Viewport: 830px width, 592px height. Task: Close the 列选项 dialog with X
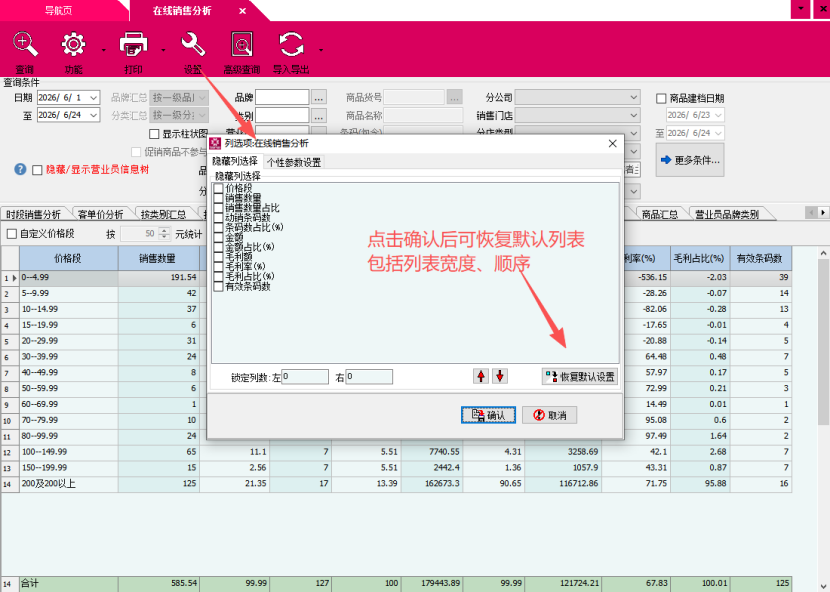click(x=612, y=143)
